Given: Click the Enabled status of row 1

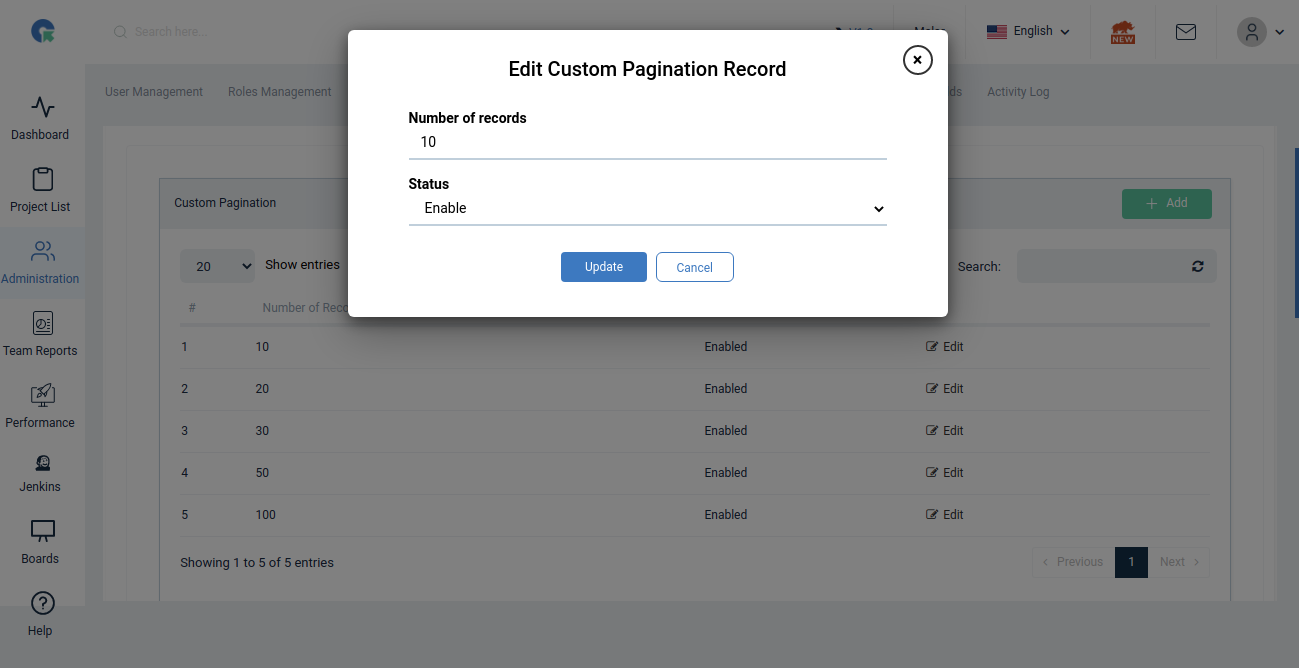Looking at the screenshot, I should [726, 347].
